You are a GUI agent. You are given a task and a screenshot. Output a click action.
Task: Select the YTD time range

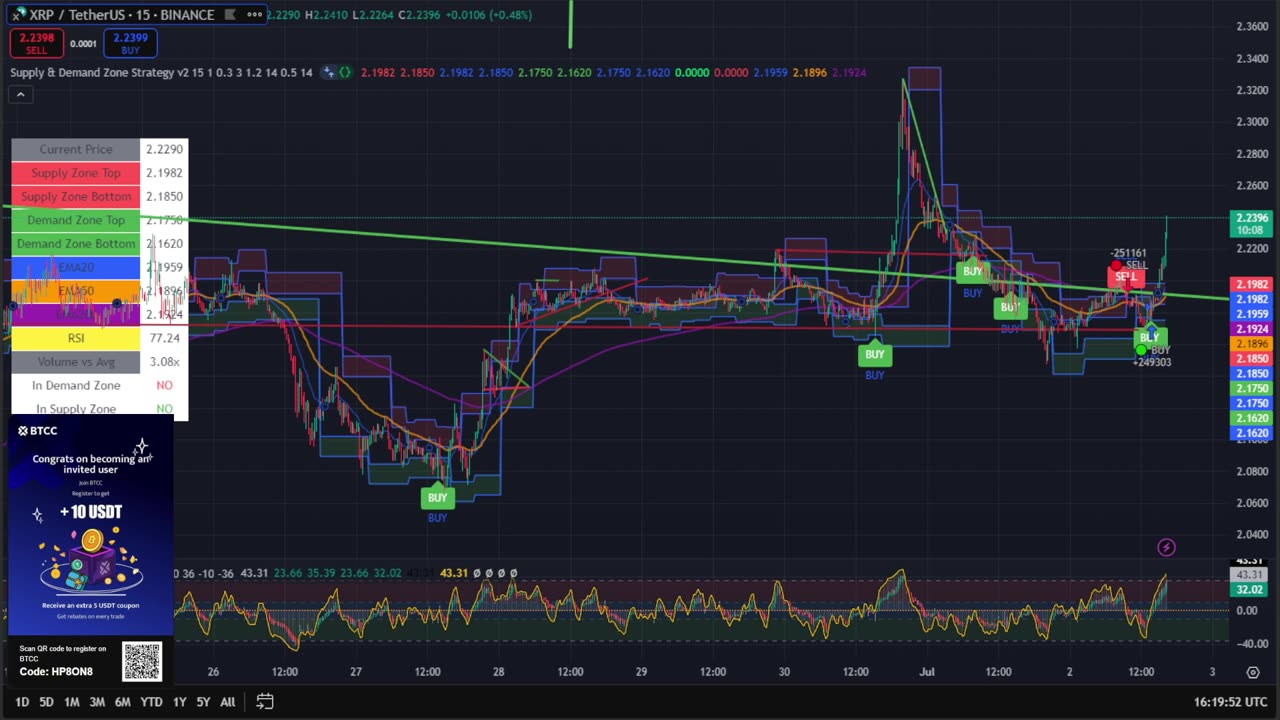pyautogui.click(x=151, y=702)
